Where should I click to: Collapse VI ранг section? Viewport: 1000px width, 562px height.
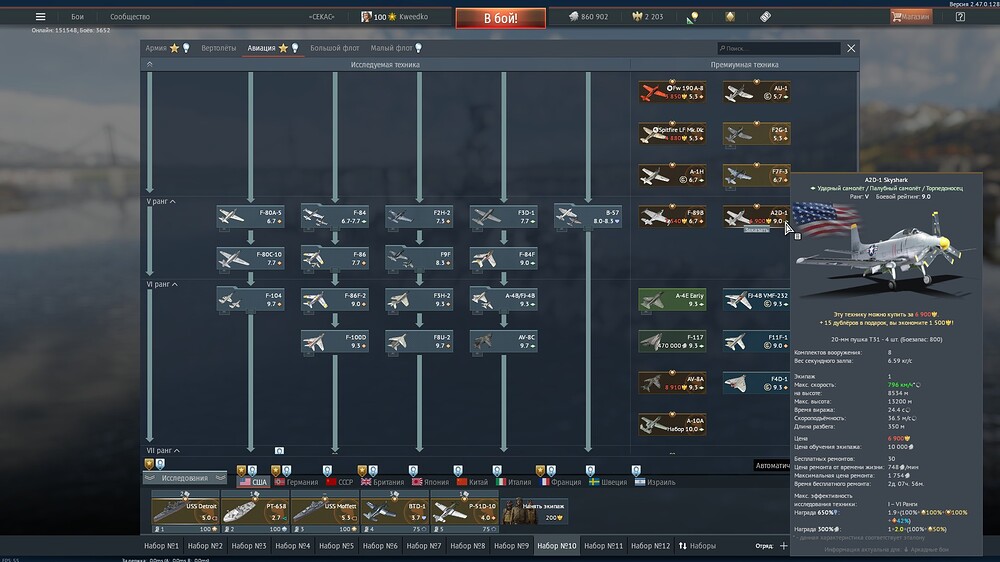pos(162,285)
